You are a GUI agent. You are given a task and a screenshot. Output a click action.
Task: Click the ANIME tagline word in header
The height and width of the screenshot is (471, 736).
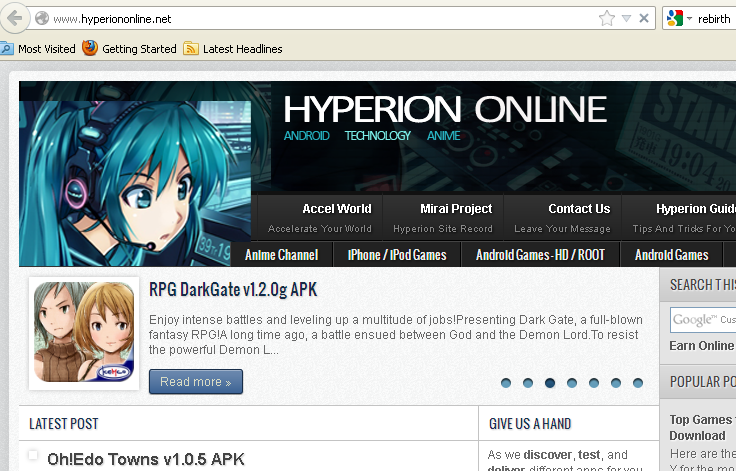[444, 136]
